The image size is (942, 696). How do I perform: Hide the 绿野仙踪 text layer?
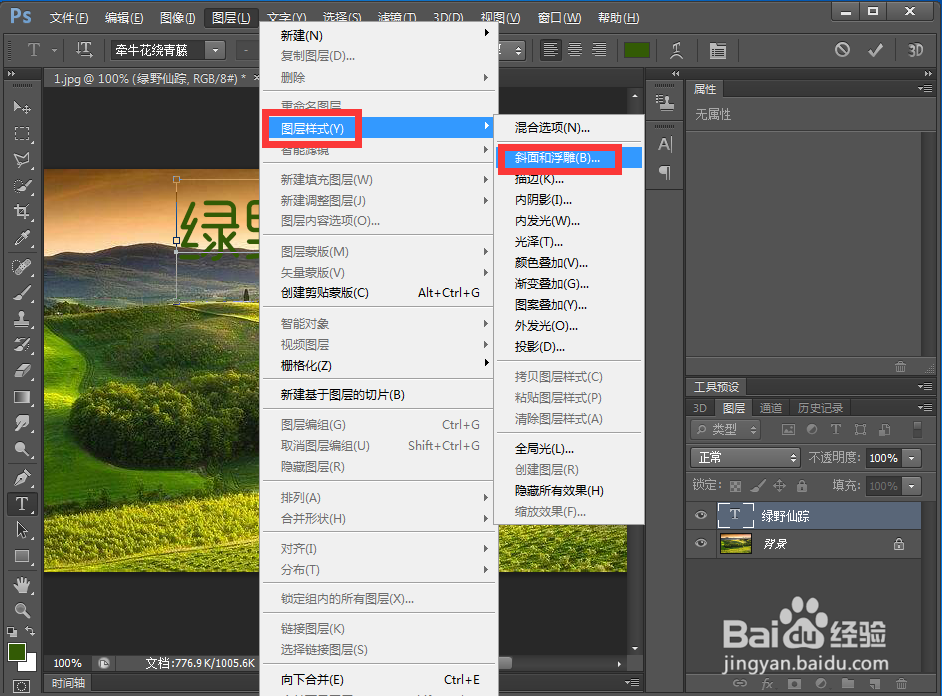click(700, 515)
